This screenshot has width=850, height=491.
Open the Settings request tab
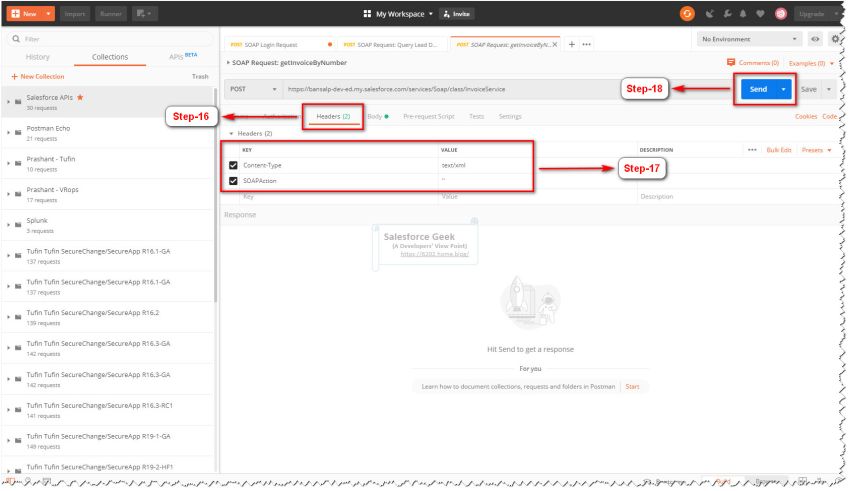[510, 117]
